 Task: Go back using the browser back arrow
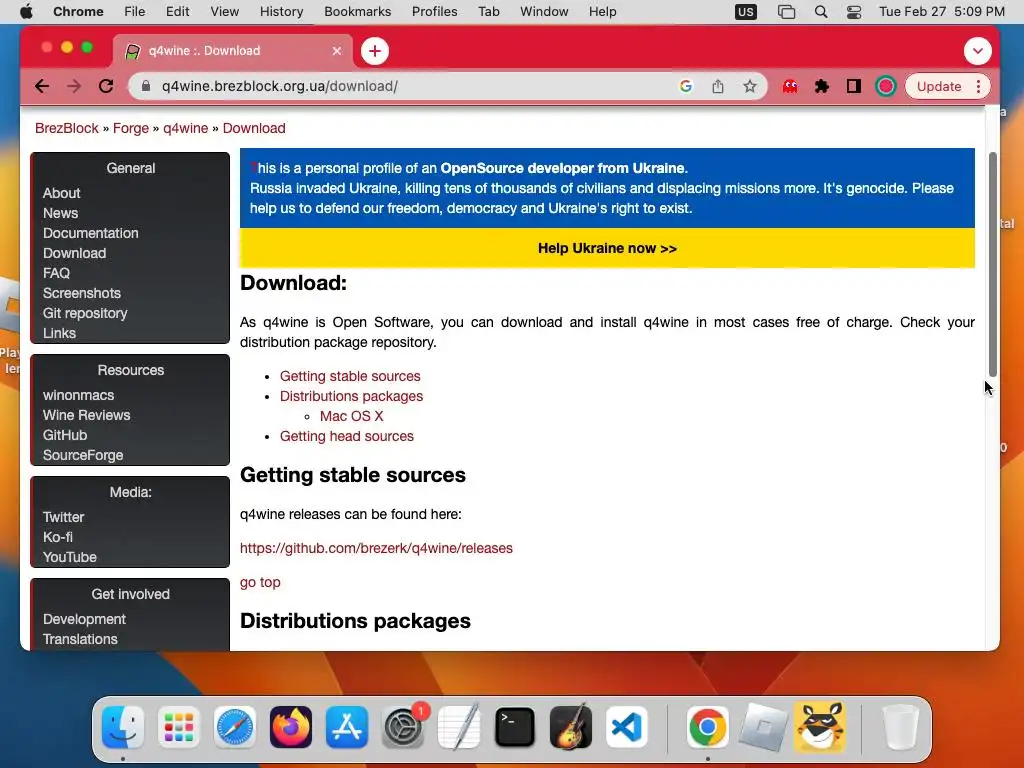click(x=42, y=86)
